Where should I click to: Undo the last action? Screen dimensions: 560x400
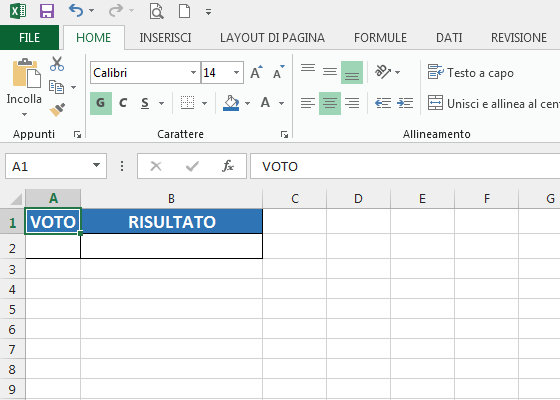click(x=76, y=11)
